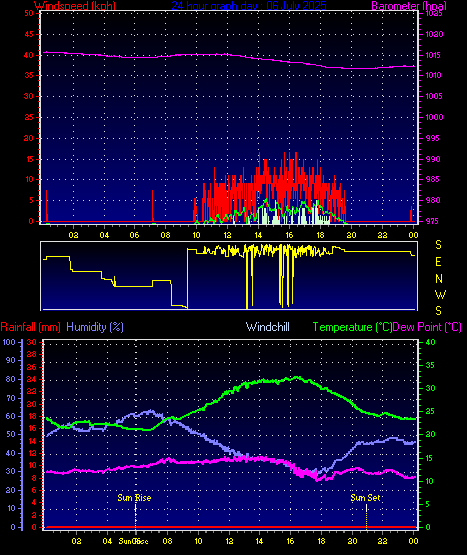Click the 'Windspeed (kph)' axis title
467x555 pixels.
[75, 6]
